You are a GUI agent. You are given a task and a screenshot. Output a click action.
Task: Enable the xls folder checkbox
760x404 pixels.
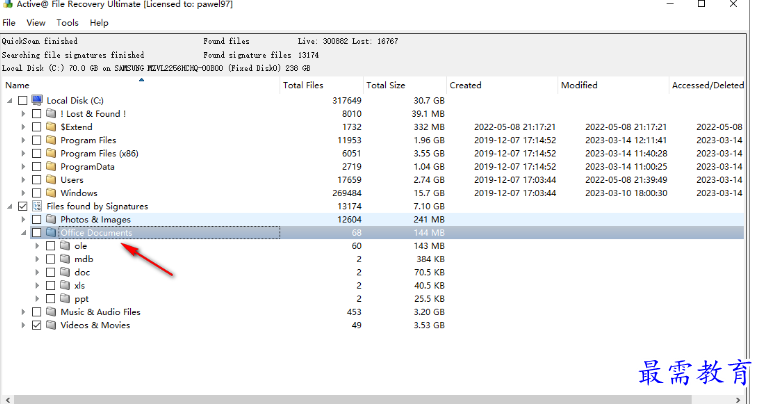pyautogui.click(x=50, y=285)
